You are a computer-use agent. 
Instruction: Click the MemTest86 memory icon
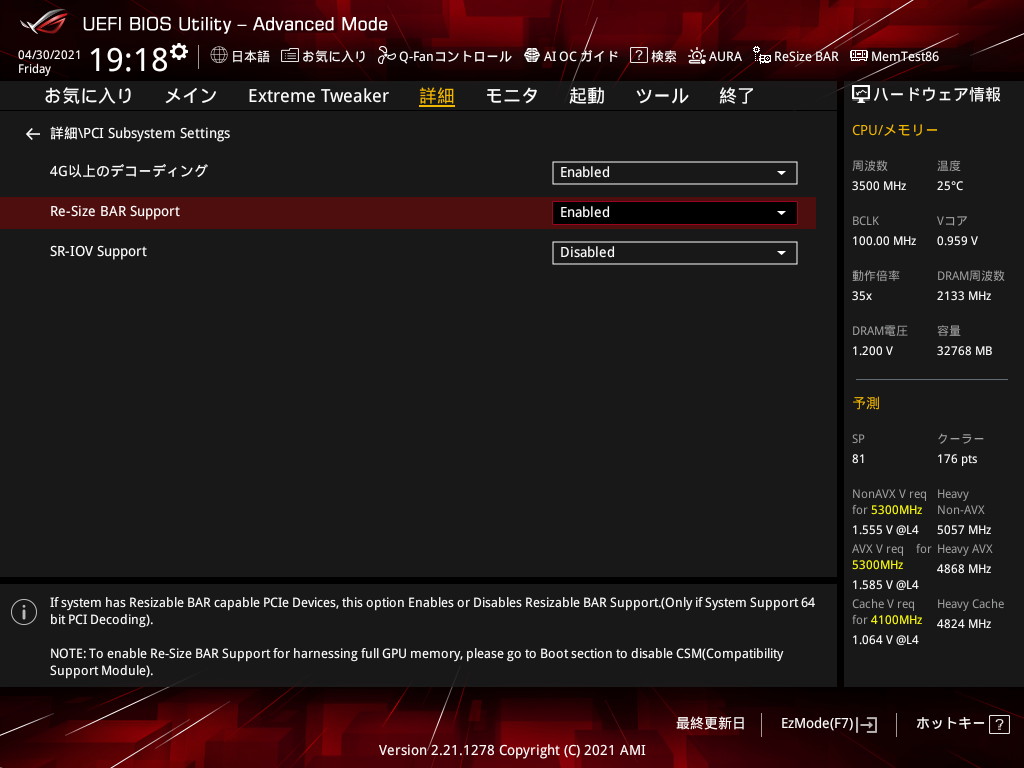(x=859, y=56)
